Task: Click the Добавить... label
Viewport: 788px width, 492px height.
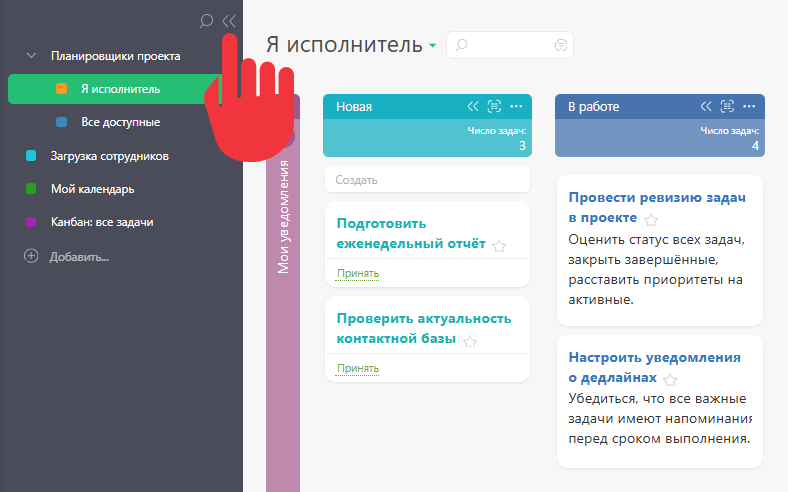Action: 79,257
